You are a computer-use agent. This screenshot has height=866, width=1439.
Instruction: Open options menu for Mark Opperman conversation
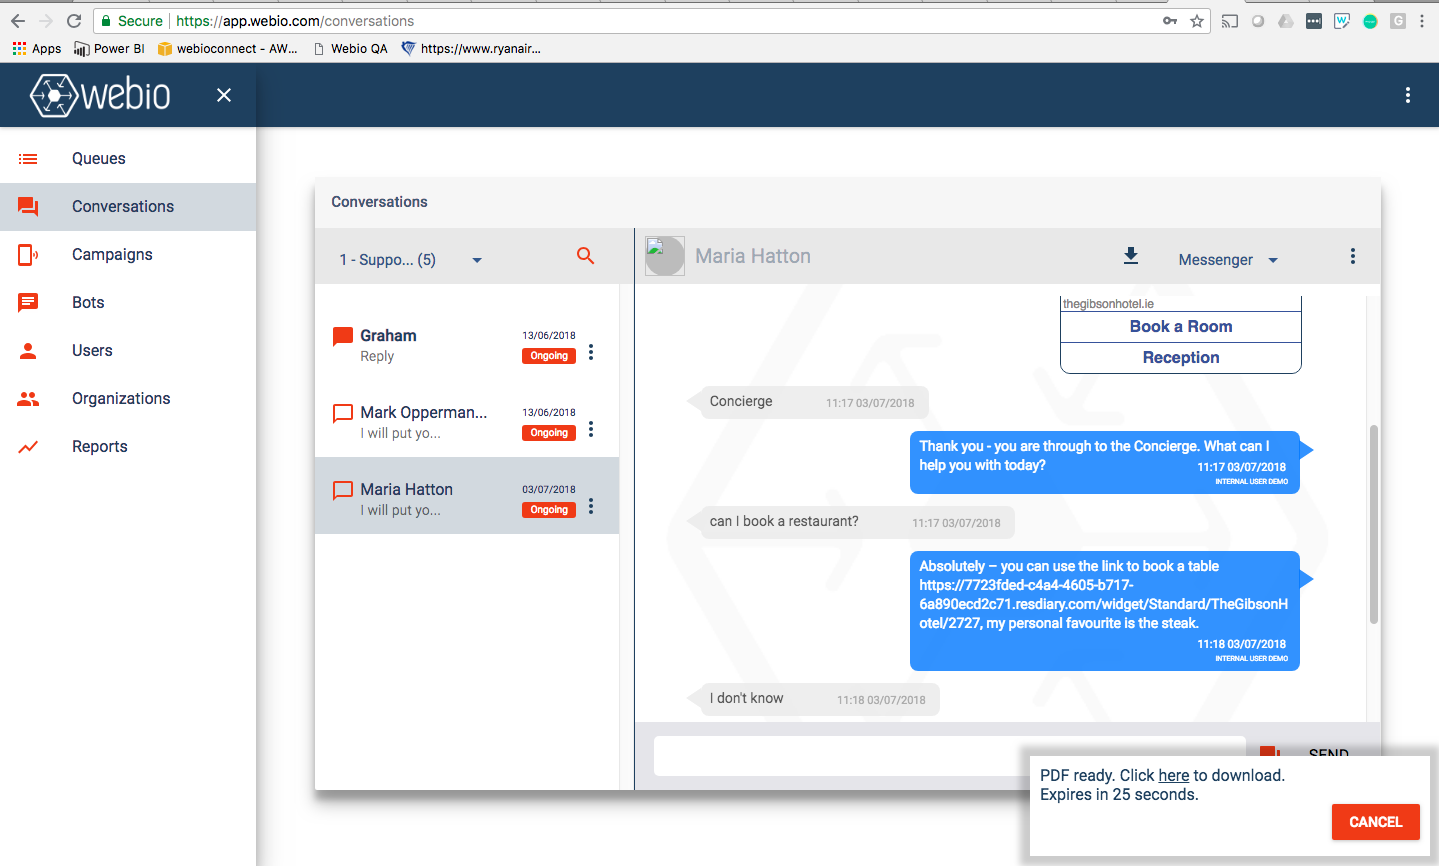591,429
